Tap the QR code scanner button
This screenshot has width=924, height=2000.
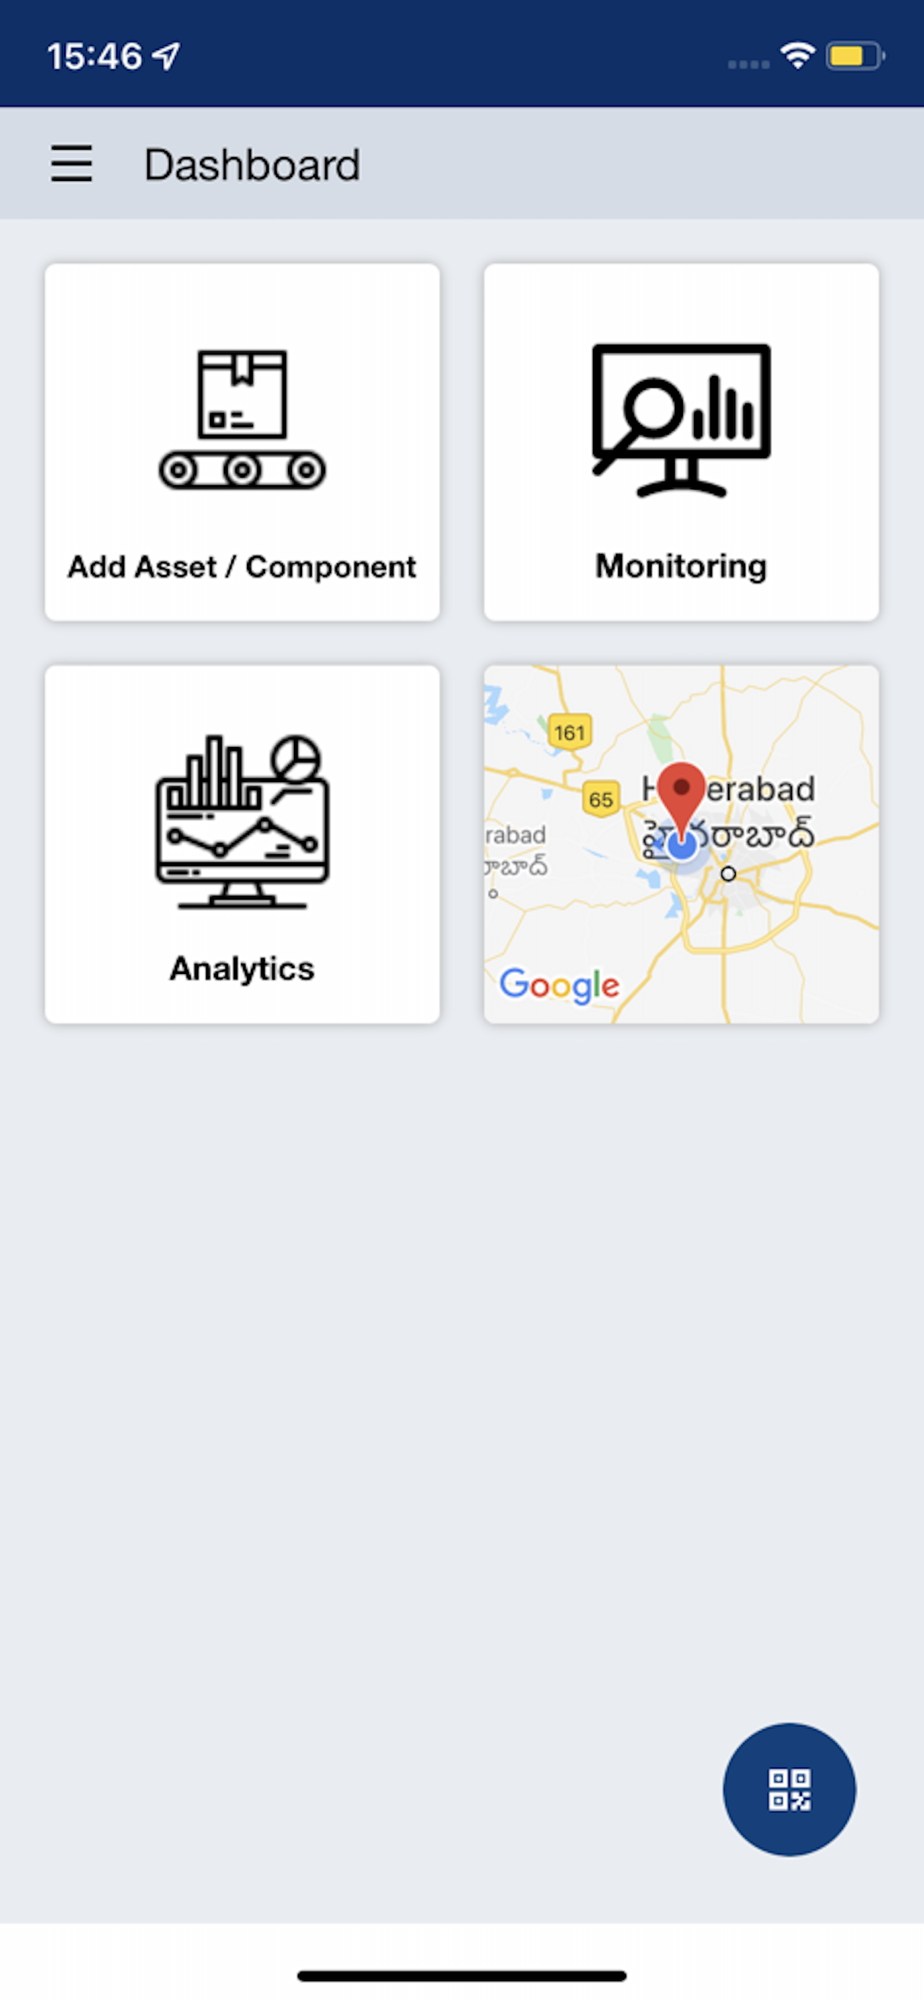[x=789, y=1789]
